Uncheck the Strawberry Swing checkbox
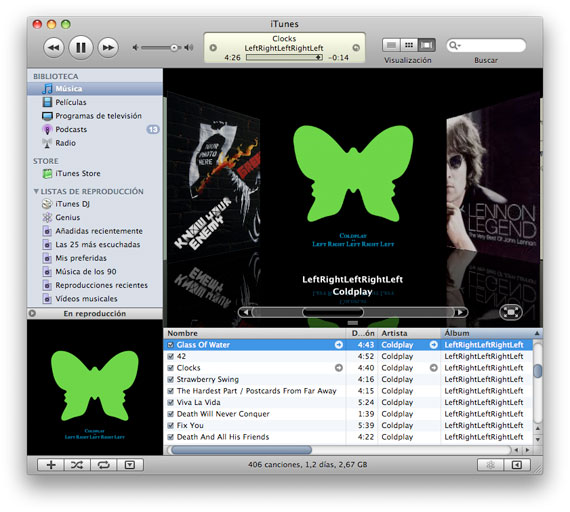570x512 pixels. 170,379
